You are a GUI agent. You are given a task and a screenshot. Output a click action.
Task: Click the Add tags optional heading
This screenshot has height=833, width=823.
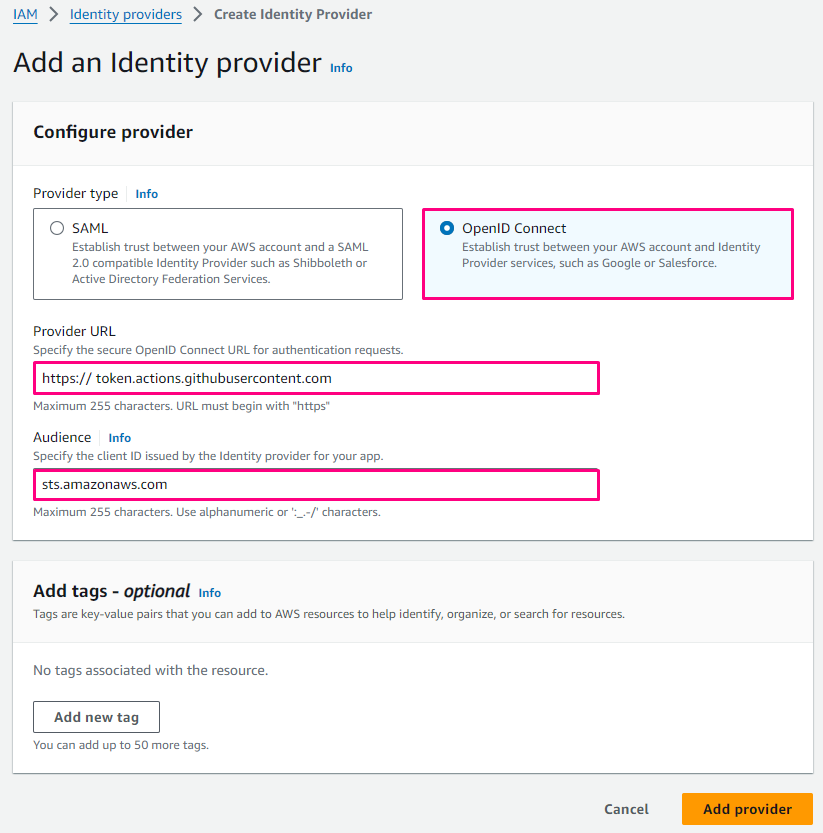(x=111, y=591)
